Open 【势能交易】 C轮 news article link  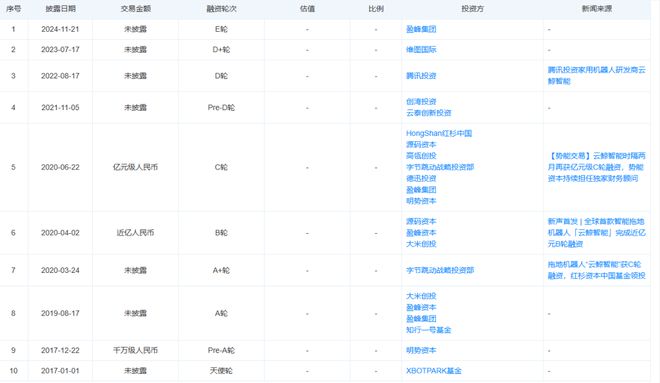coord(596,167)
